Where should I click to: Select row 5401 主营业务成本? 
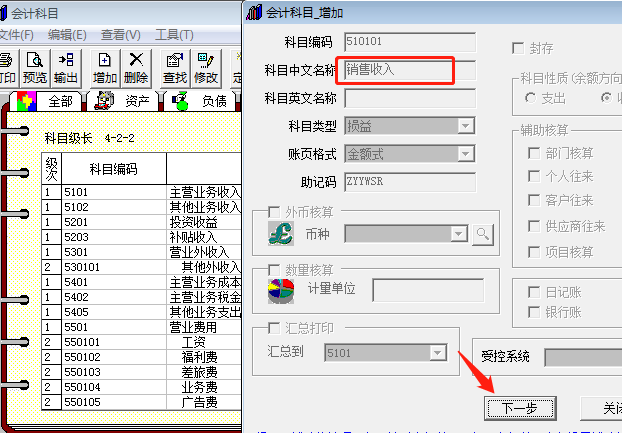click(141, 282)
